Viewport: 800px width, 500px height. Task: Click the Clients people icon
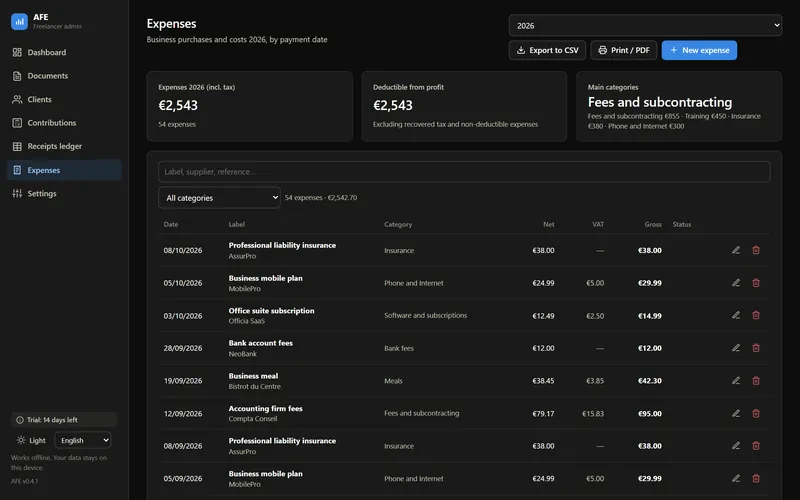pos(17,99)
